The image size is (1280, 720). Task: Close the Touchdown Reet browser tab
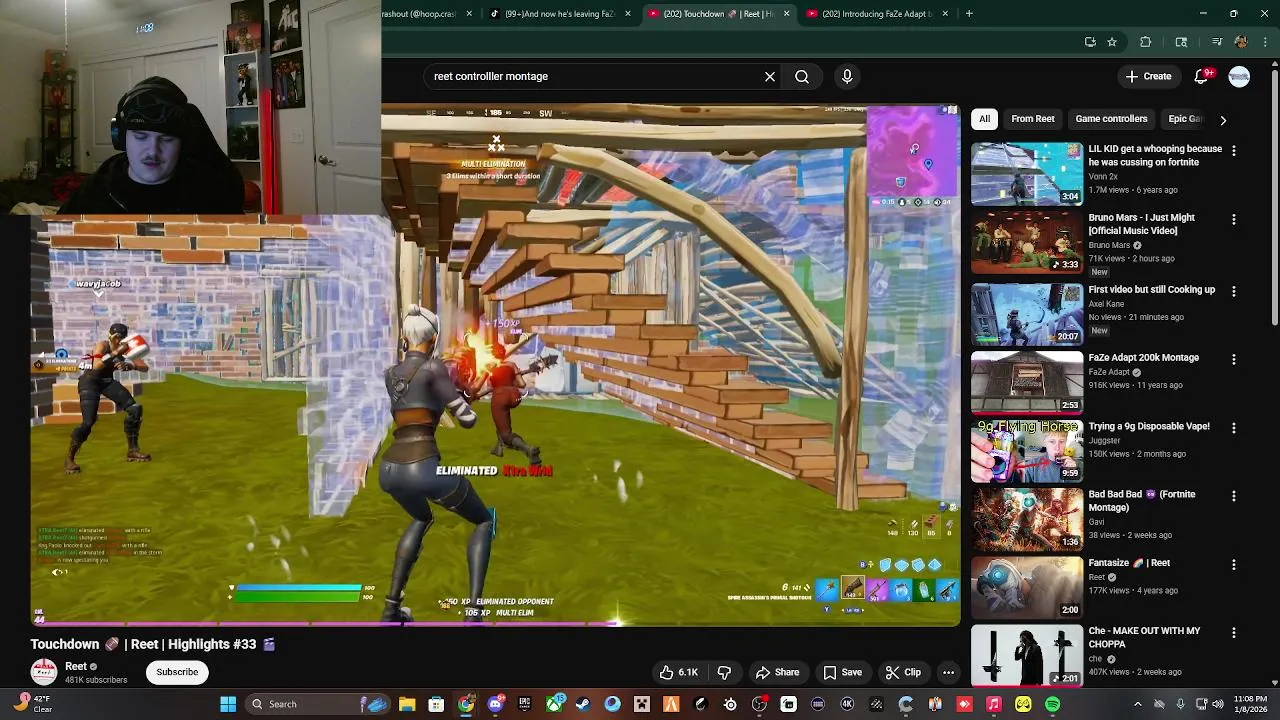click(x=786, y=14)
